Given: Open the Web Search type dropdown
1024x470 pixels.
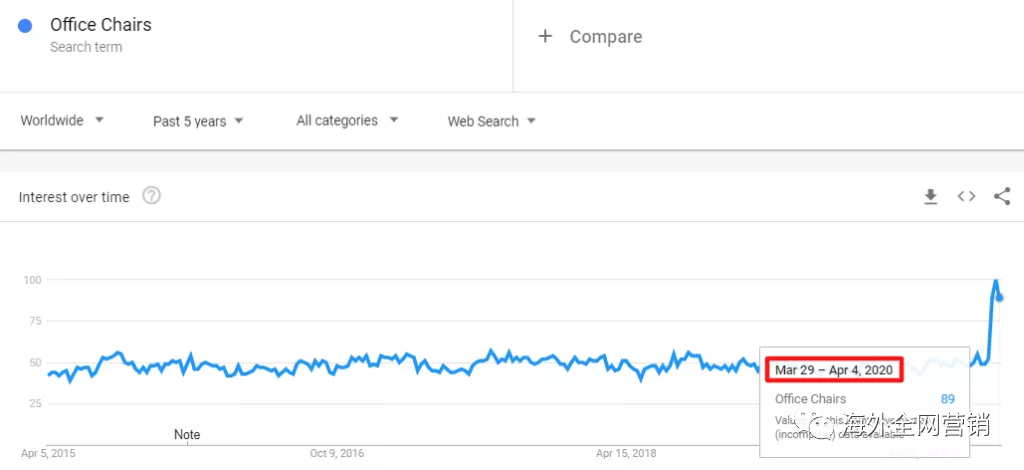Looking at the screenshot, I should 491,121.
